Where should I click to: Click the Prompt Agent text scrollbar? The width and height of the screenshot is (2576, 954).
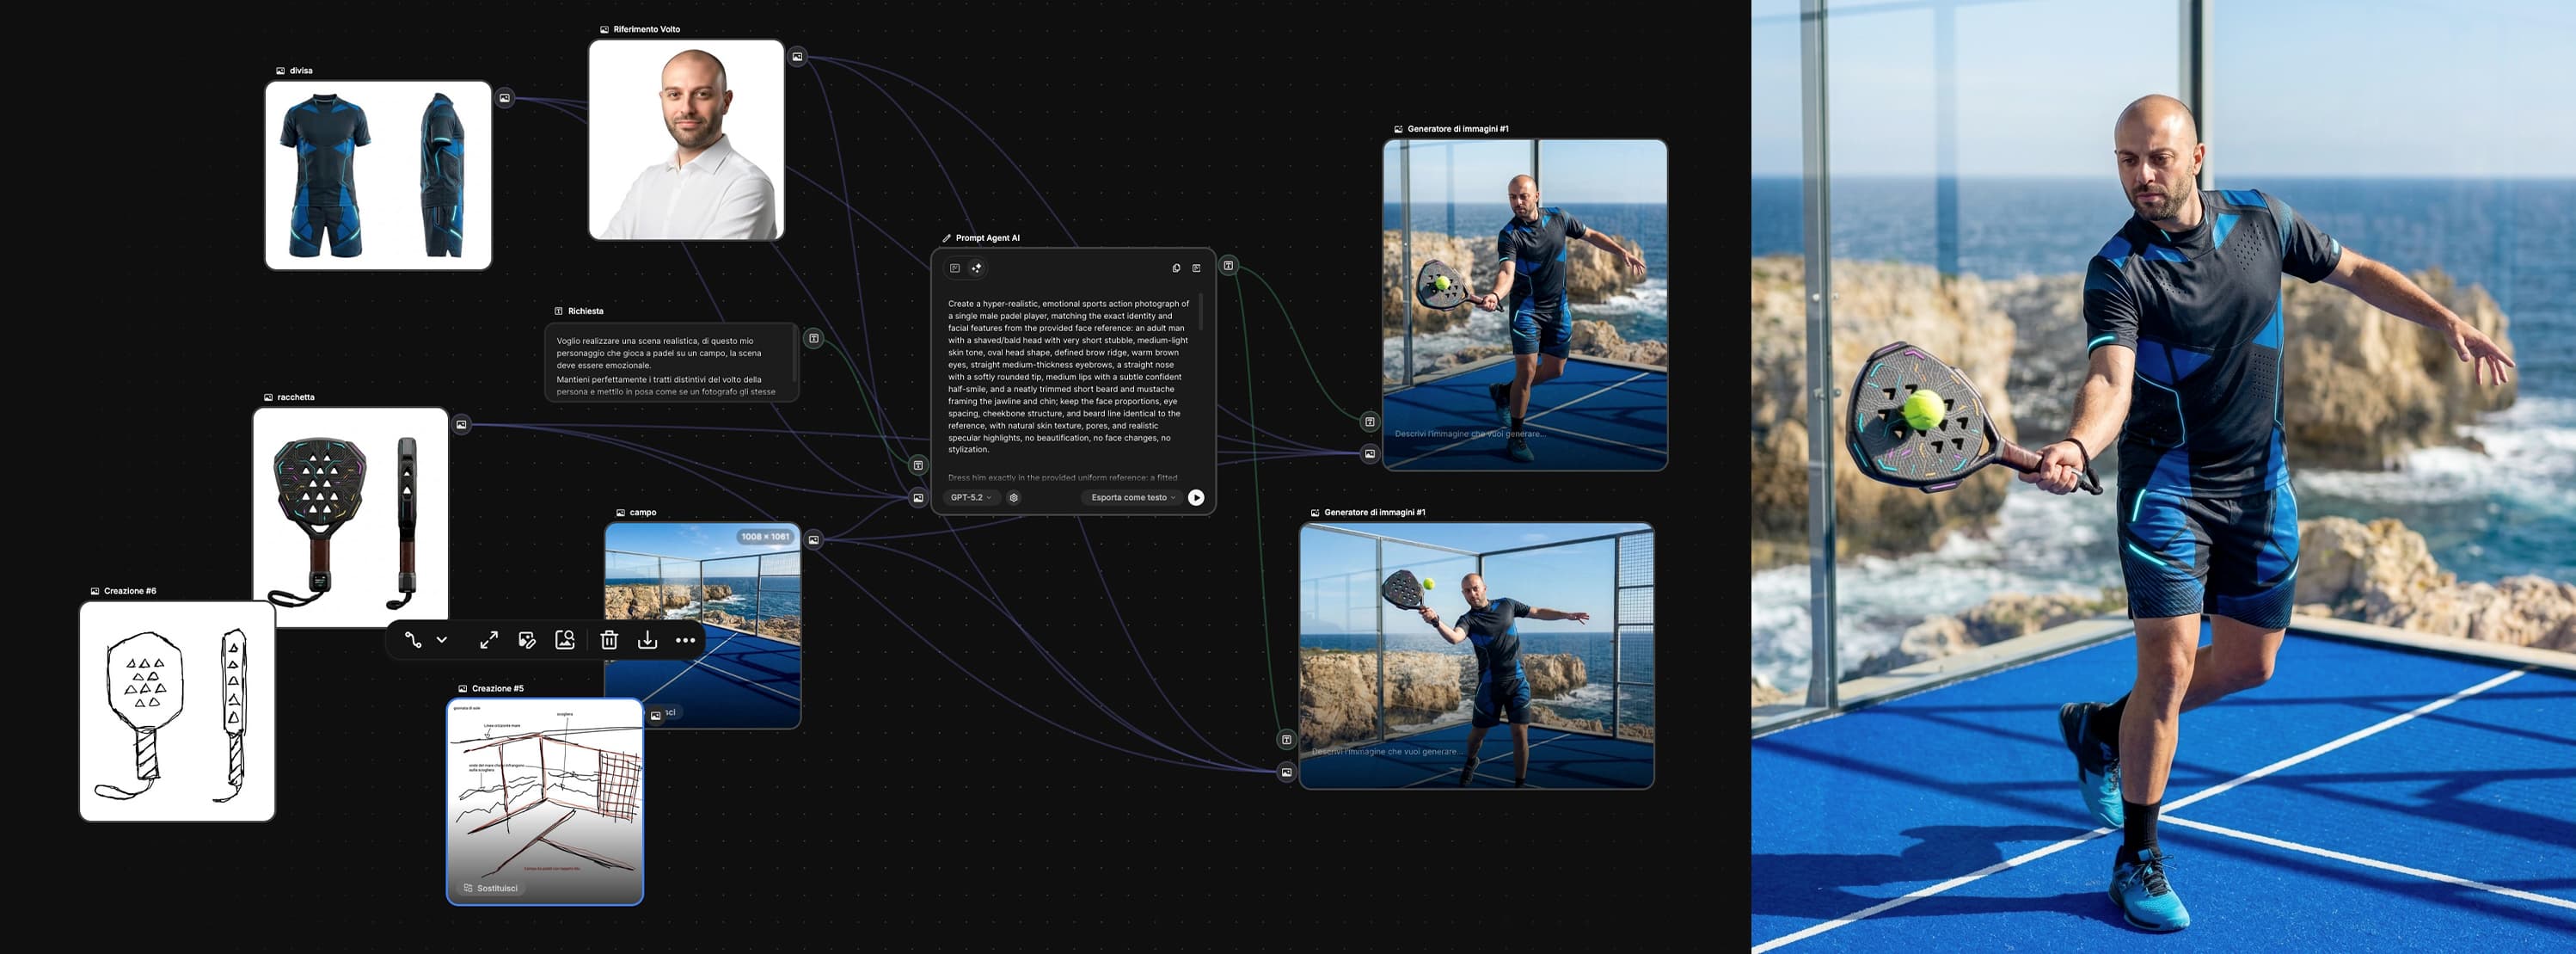pos(1201,311)
